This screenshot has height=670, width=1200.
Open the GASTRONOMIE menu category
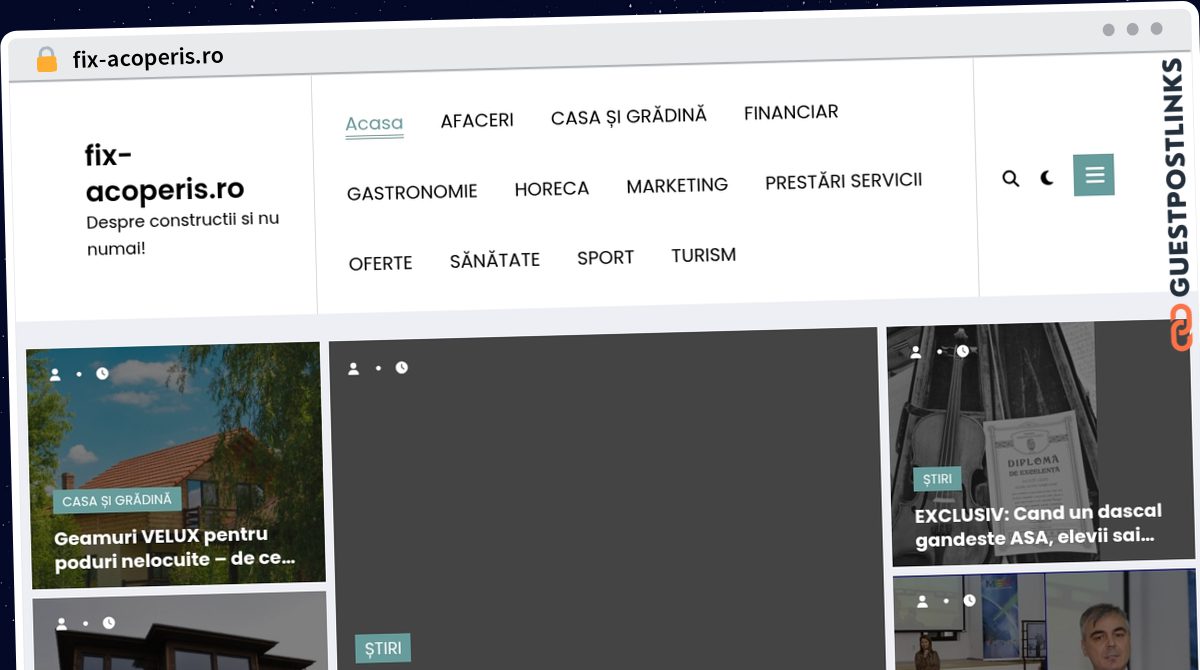[412, 192]
